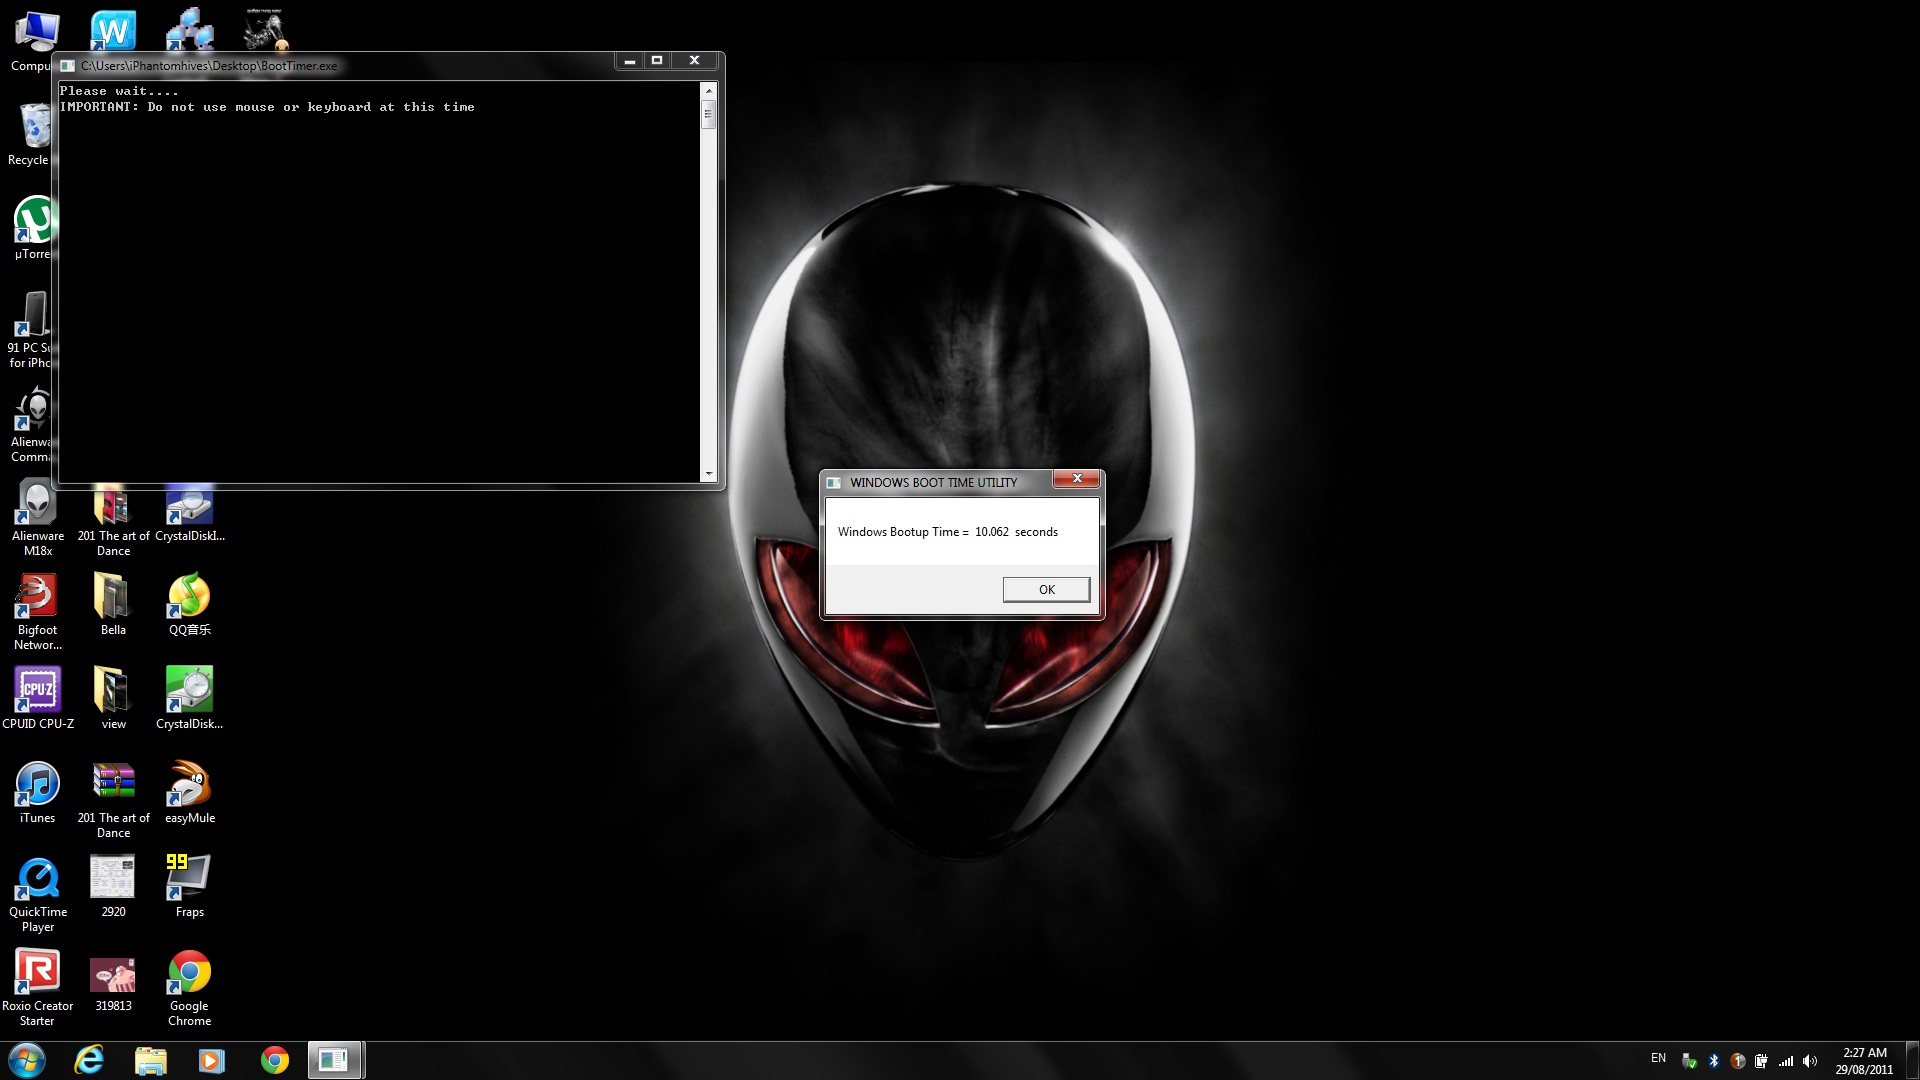Select the Alienware M18x desktop icon
Screen dimensions: 1920x1080
[x=38, y=518]
